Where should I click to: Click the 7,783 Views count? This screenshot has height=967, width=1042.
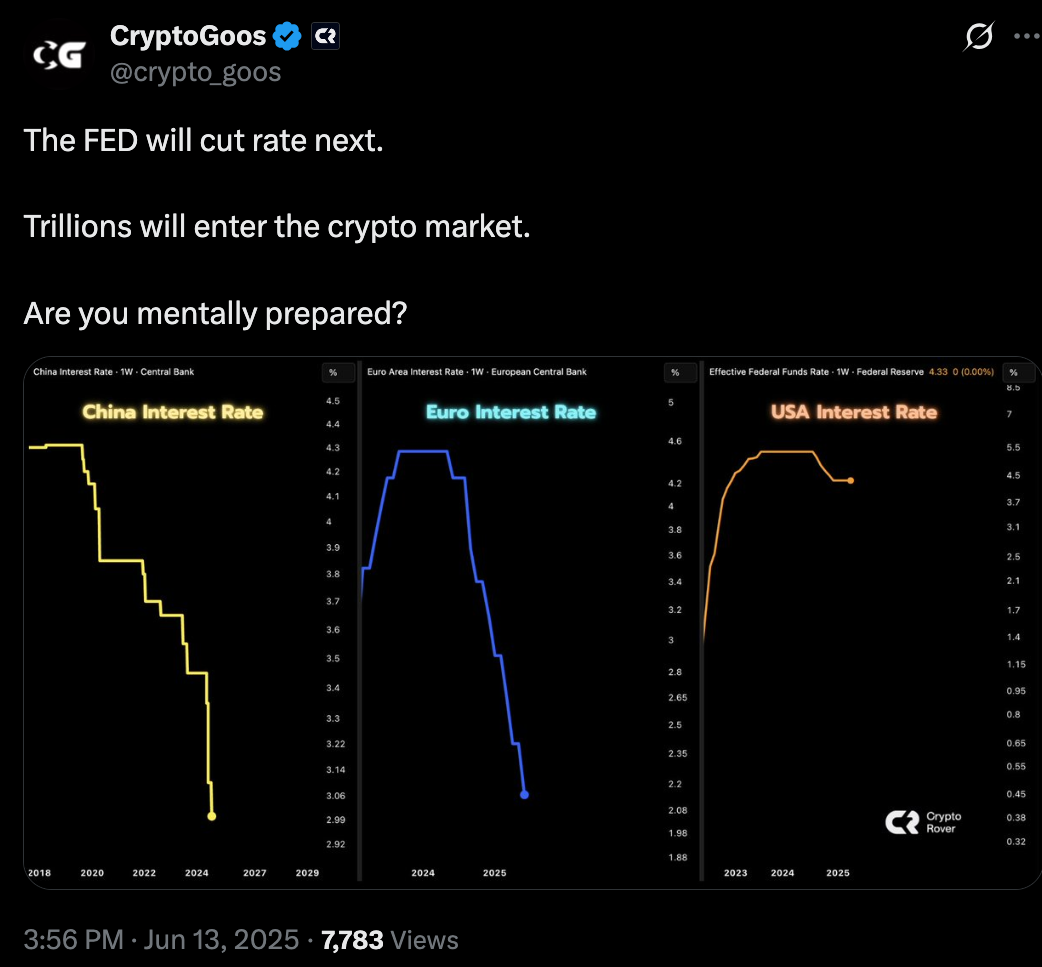tap(389, 940)
